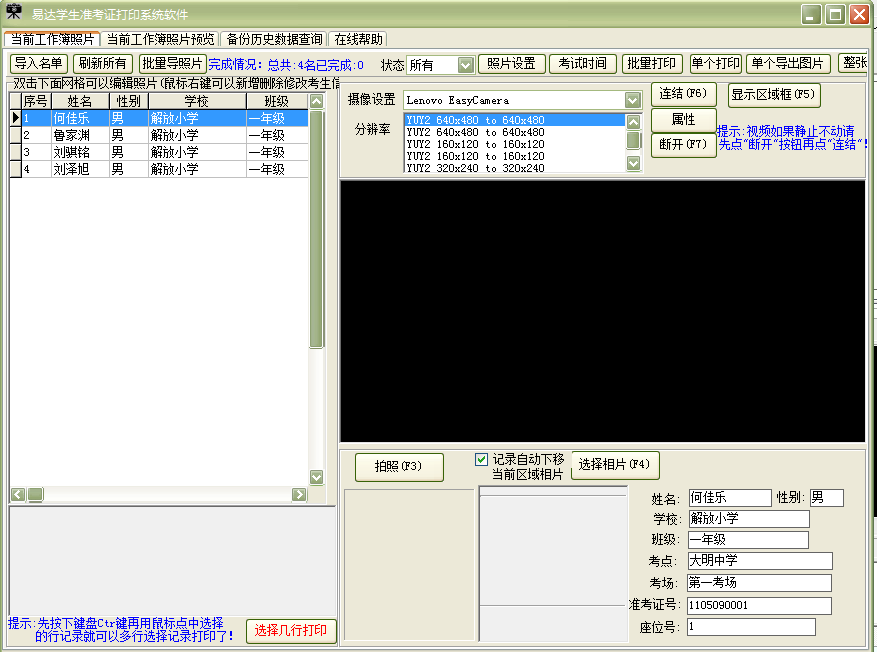Screen dimensions: 877x652
Task: Click the 学校 column header
Action: [197, 101]
